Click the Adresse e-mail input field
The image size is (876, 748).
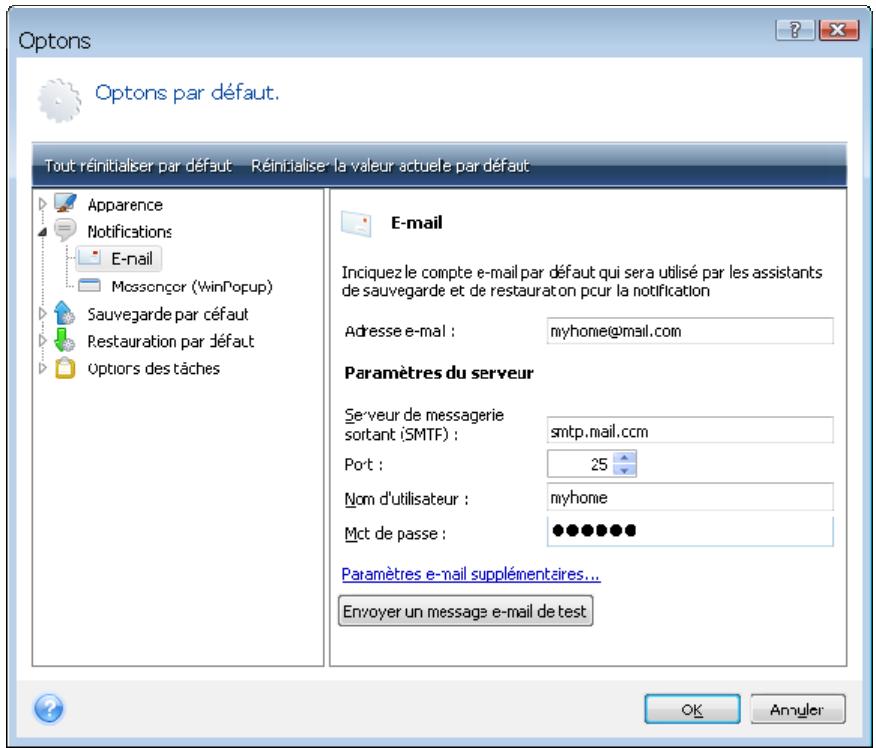[690, 331]
